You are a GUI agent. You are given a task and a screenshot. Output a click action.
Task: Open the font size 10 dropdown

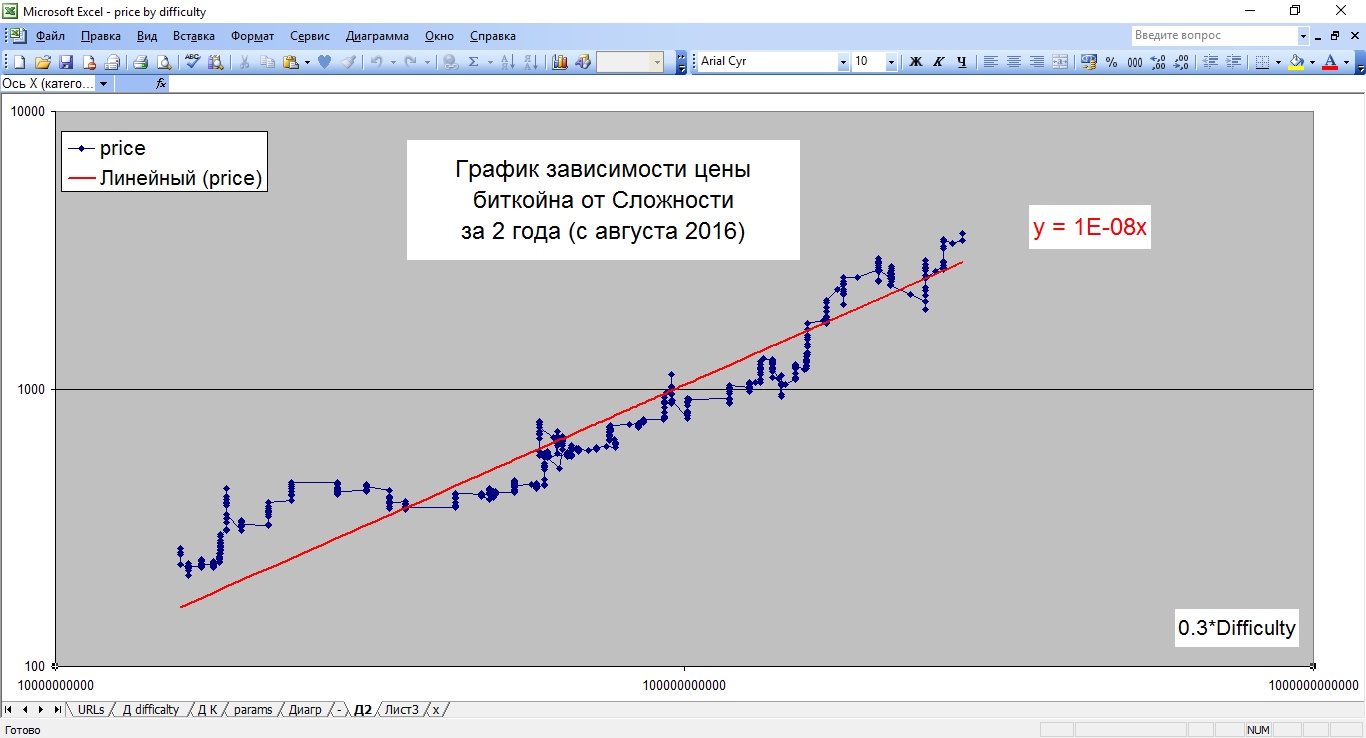coord(890,62)
